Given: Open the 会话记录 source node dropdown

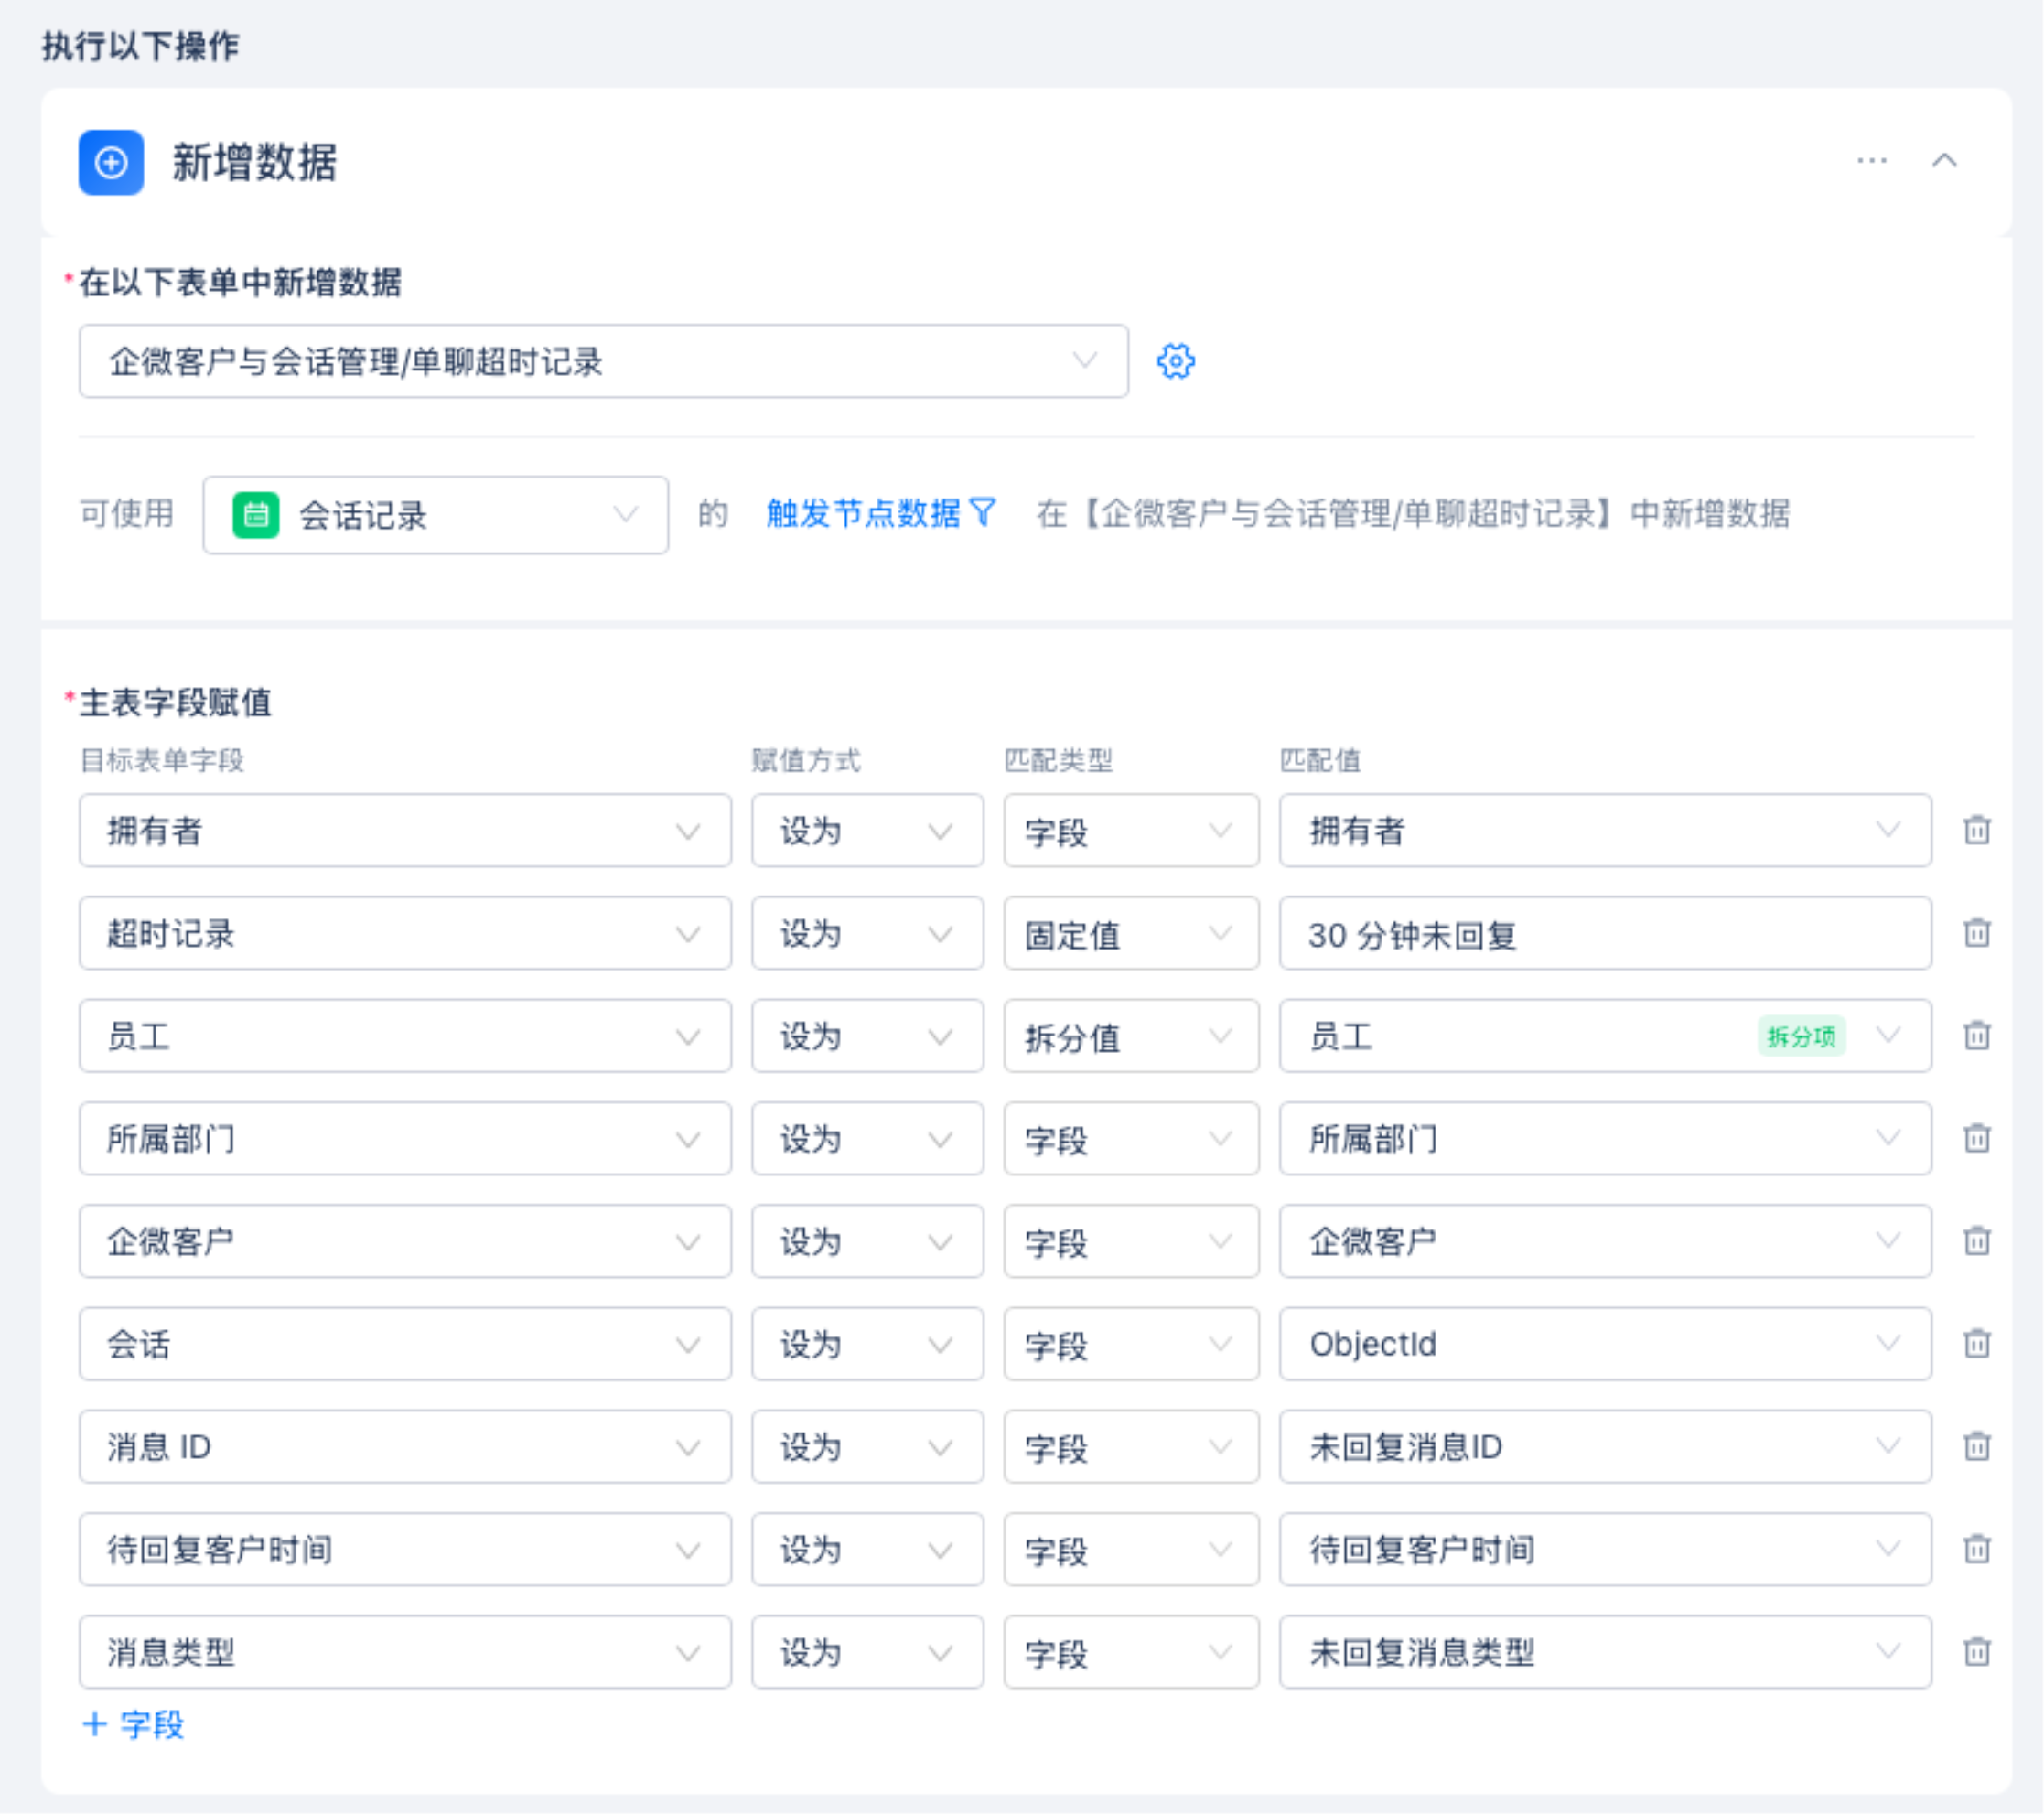Looking at the screenshot, I should click(x=435, y=515).
